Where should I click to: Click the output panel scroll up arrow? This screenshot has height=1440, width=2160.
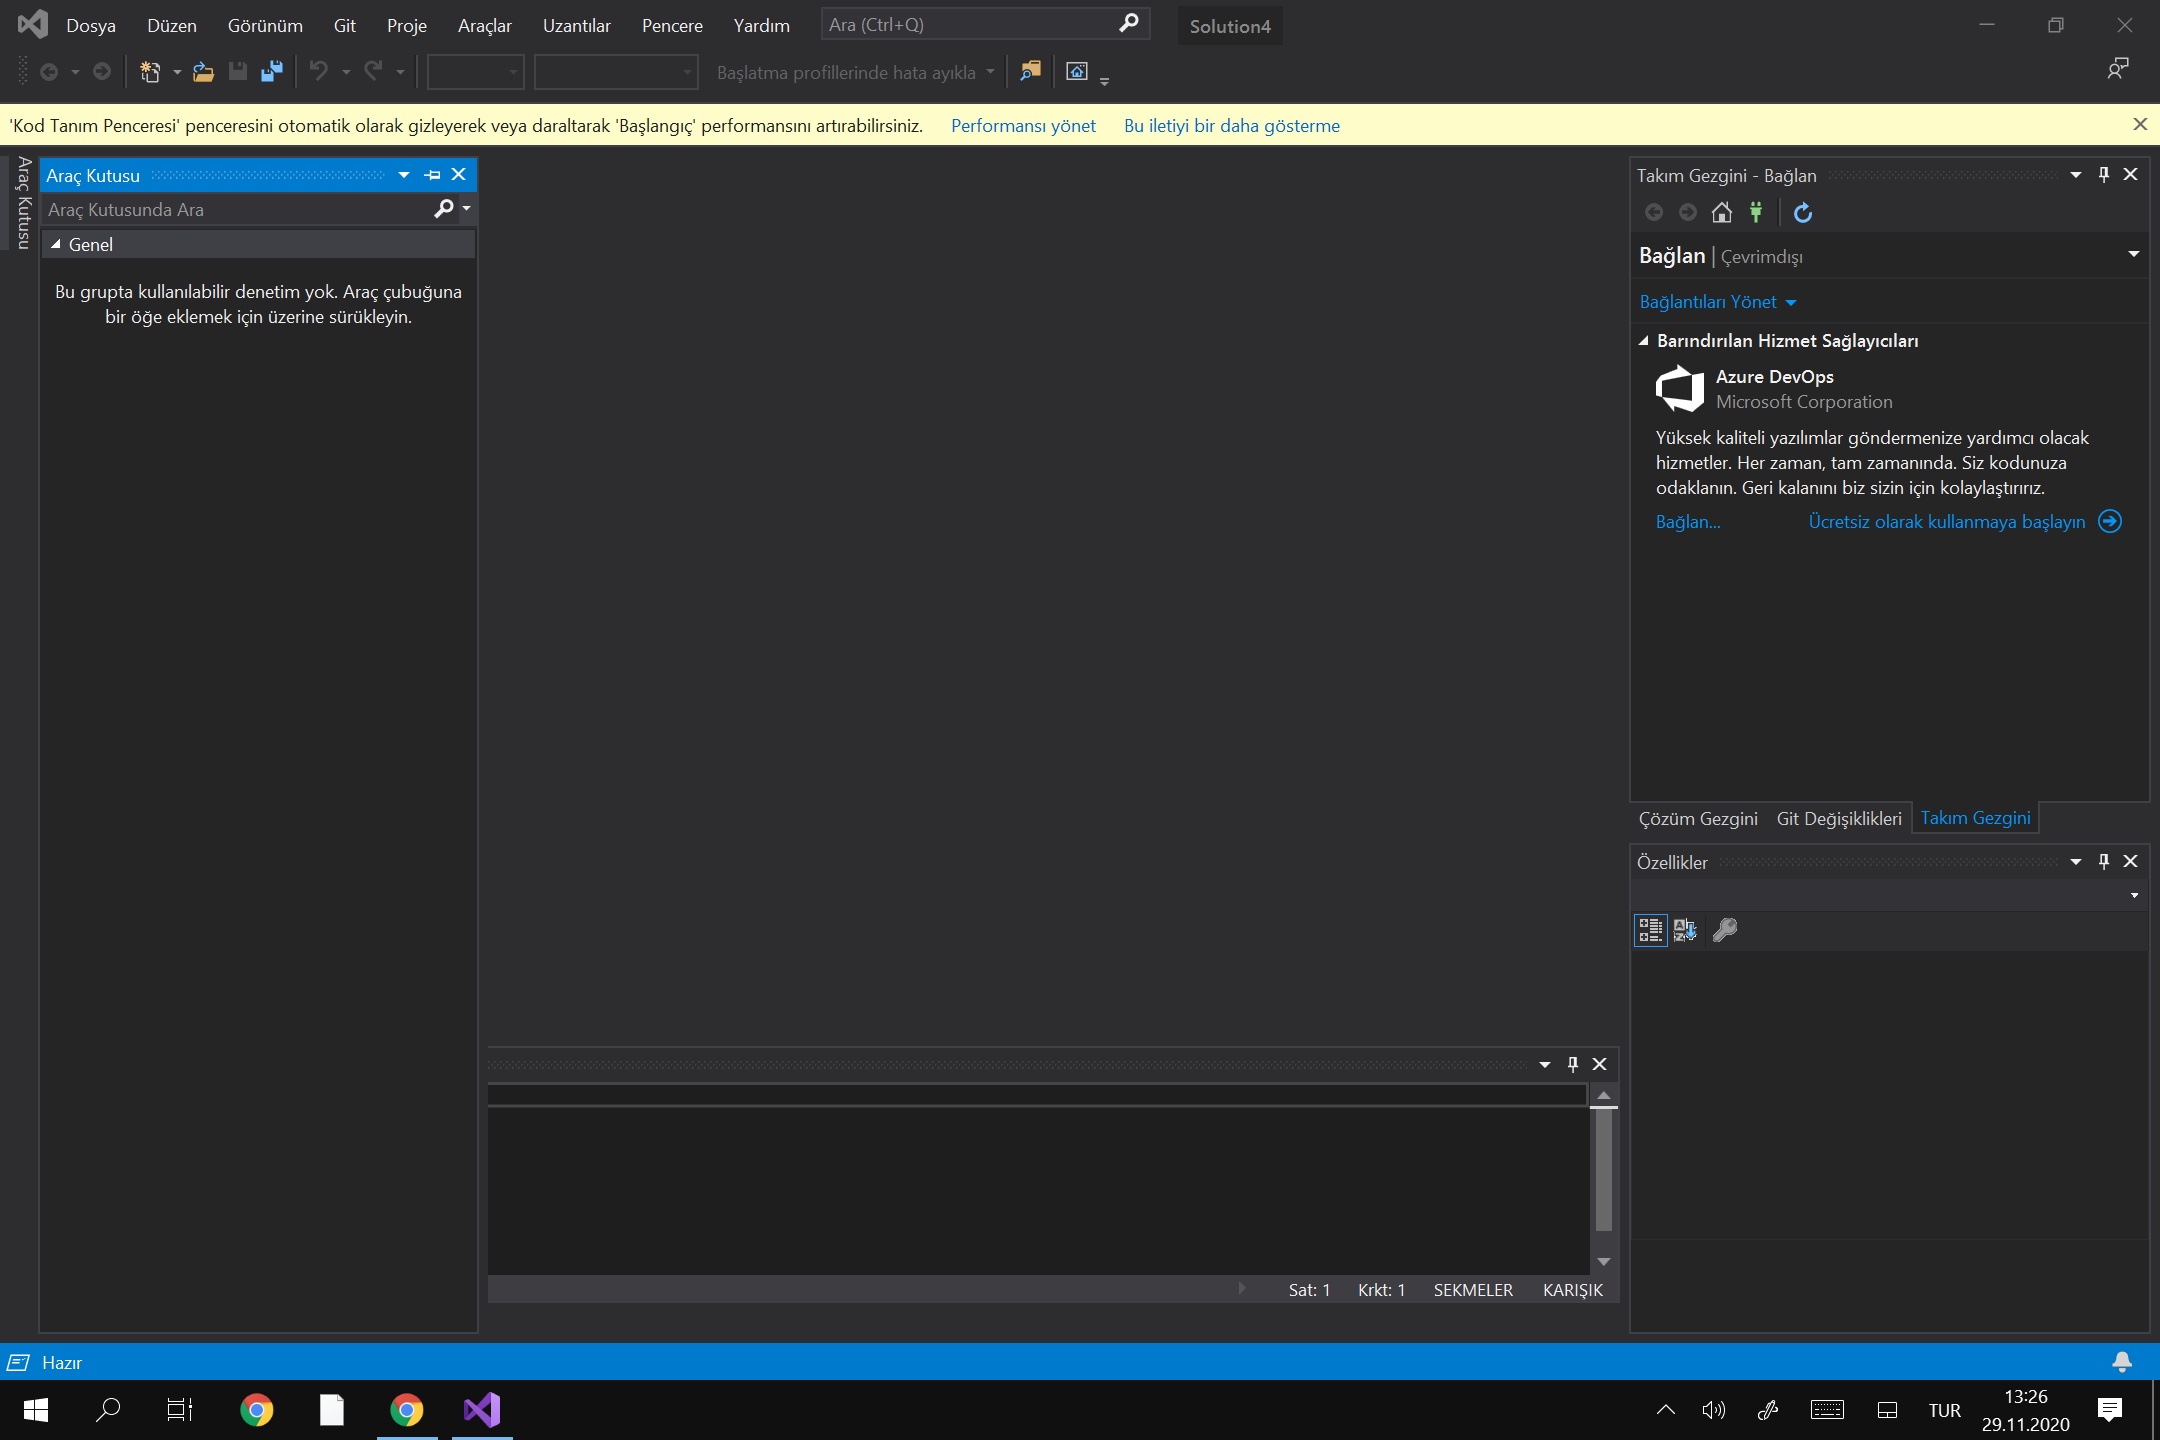click(x=1604, y=1096)
